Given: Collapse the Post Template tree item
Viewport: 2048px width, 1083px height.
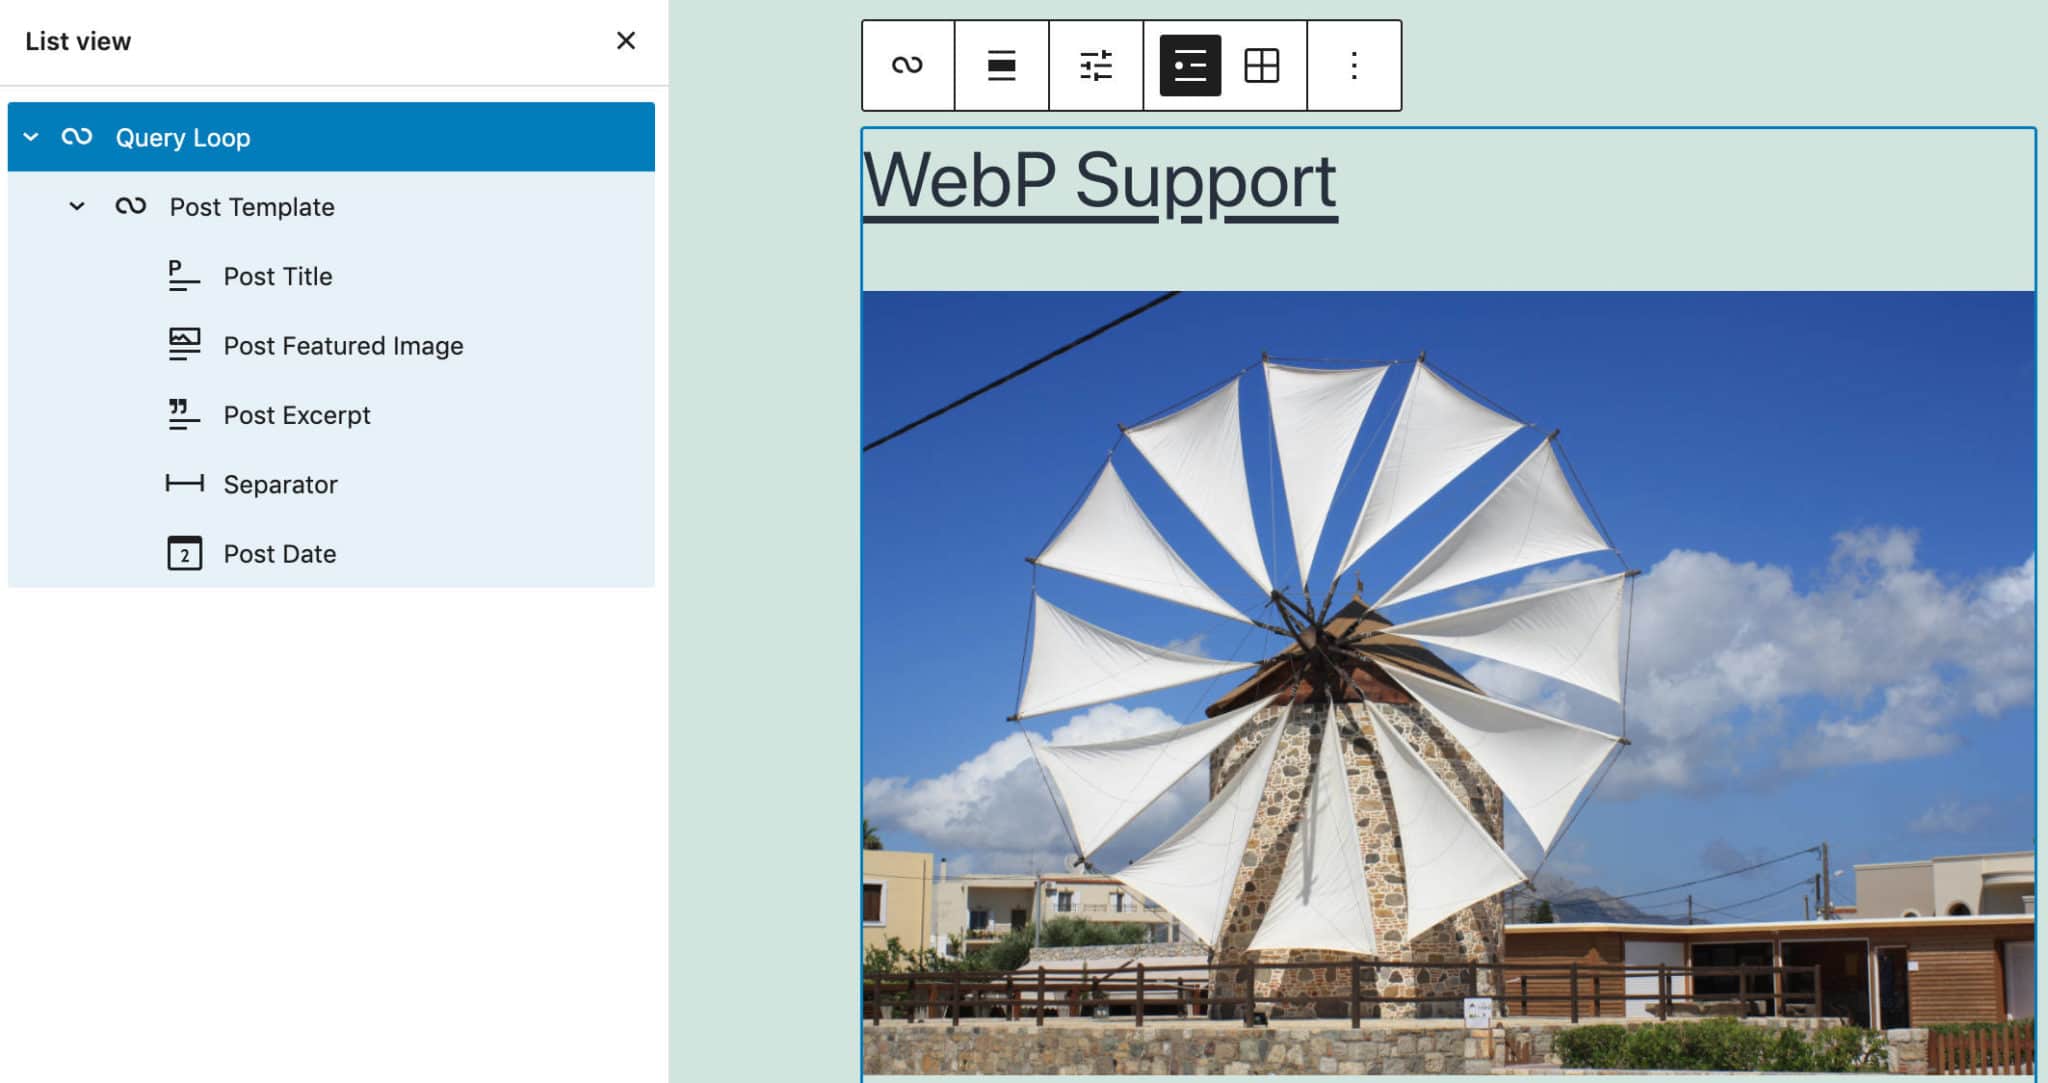Looking at the screenshot, I should (x=78, y=206).
